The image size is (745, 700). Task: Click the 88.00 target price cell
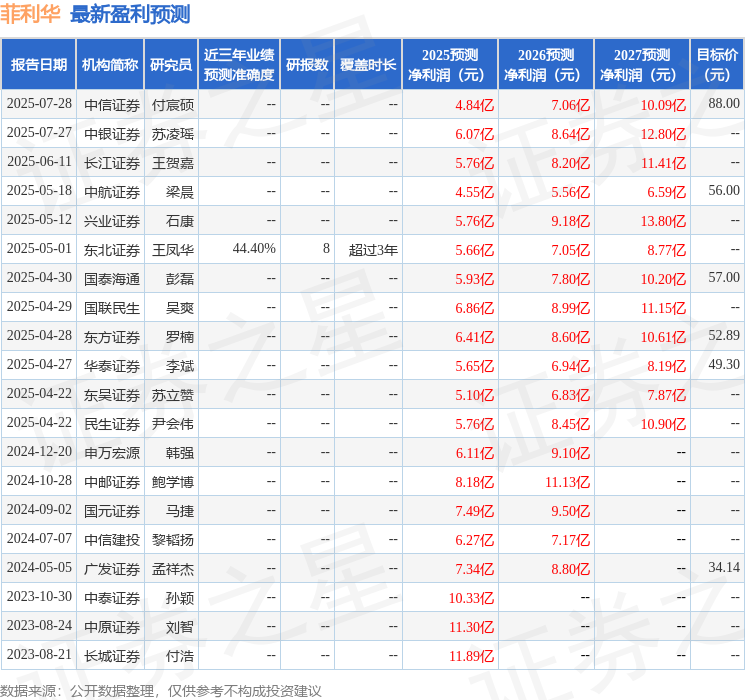[724, 104]
